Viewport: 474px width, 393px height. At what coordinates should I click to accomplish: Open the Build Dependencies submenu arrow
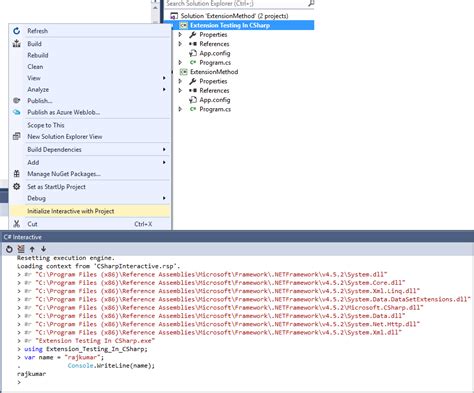(164, 149)
